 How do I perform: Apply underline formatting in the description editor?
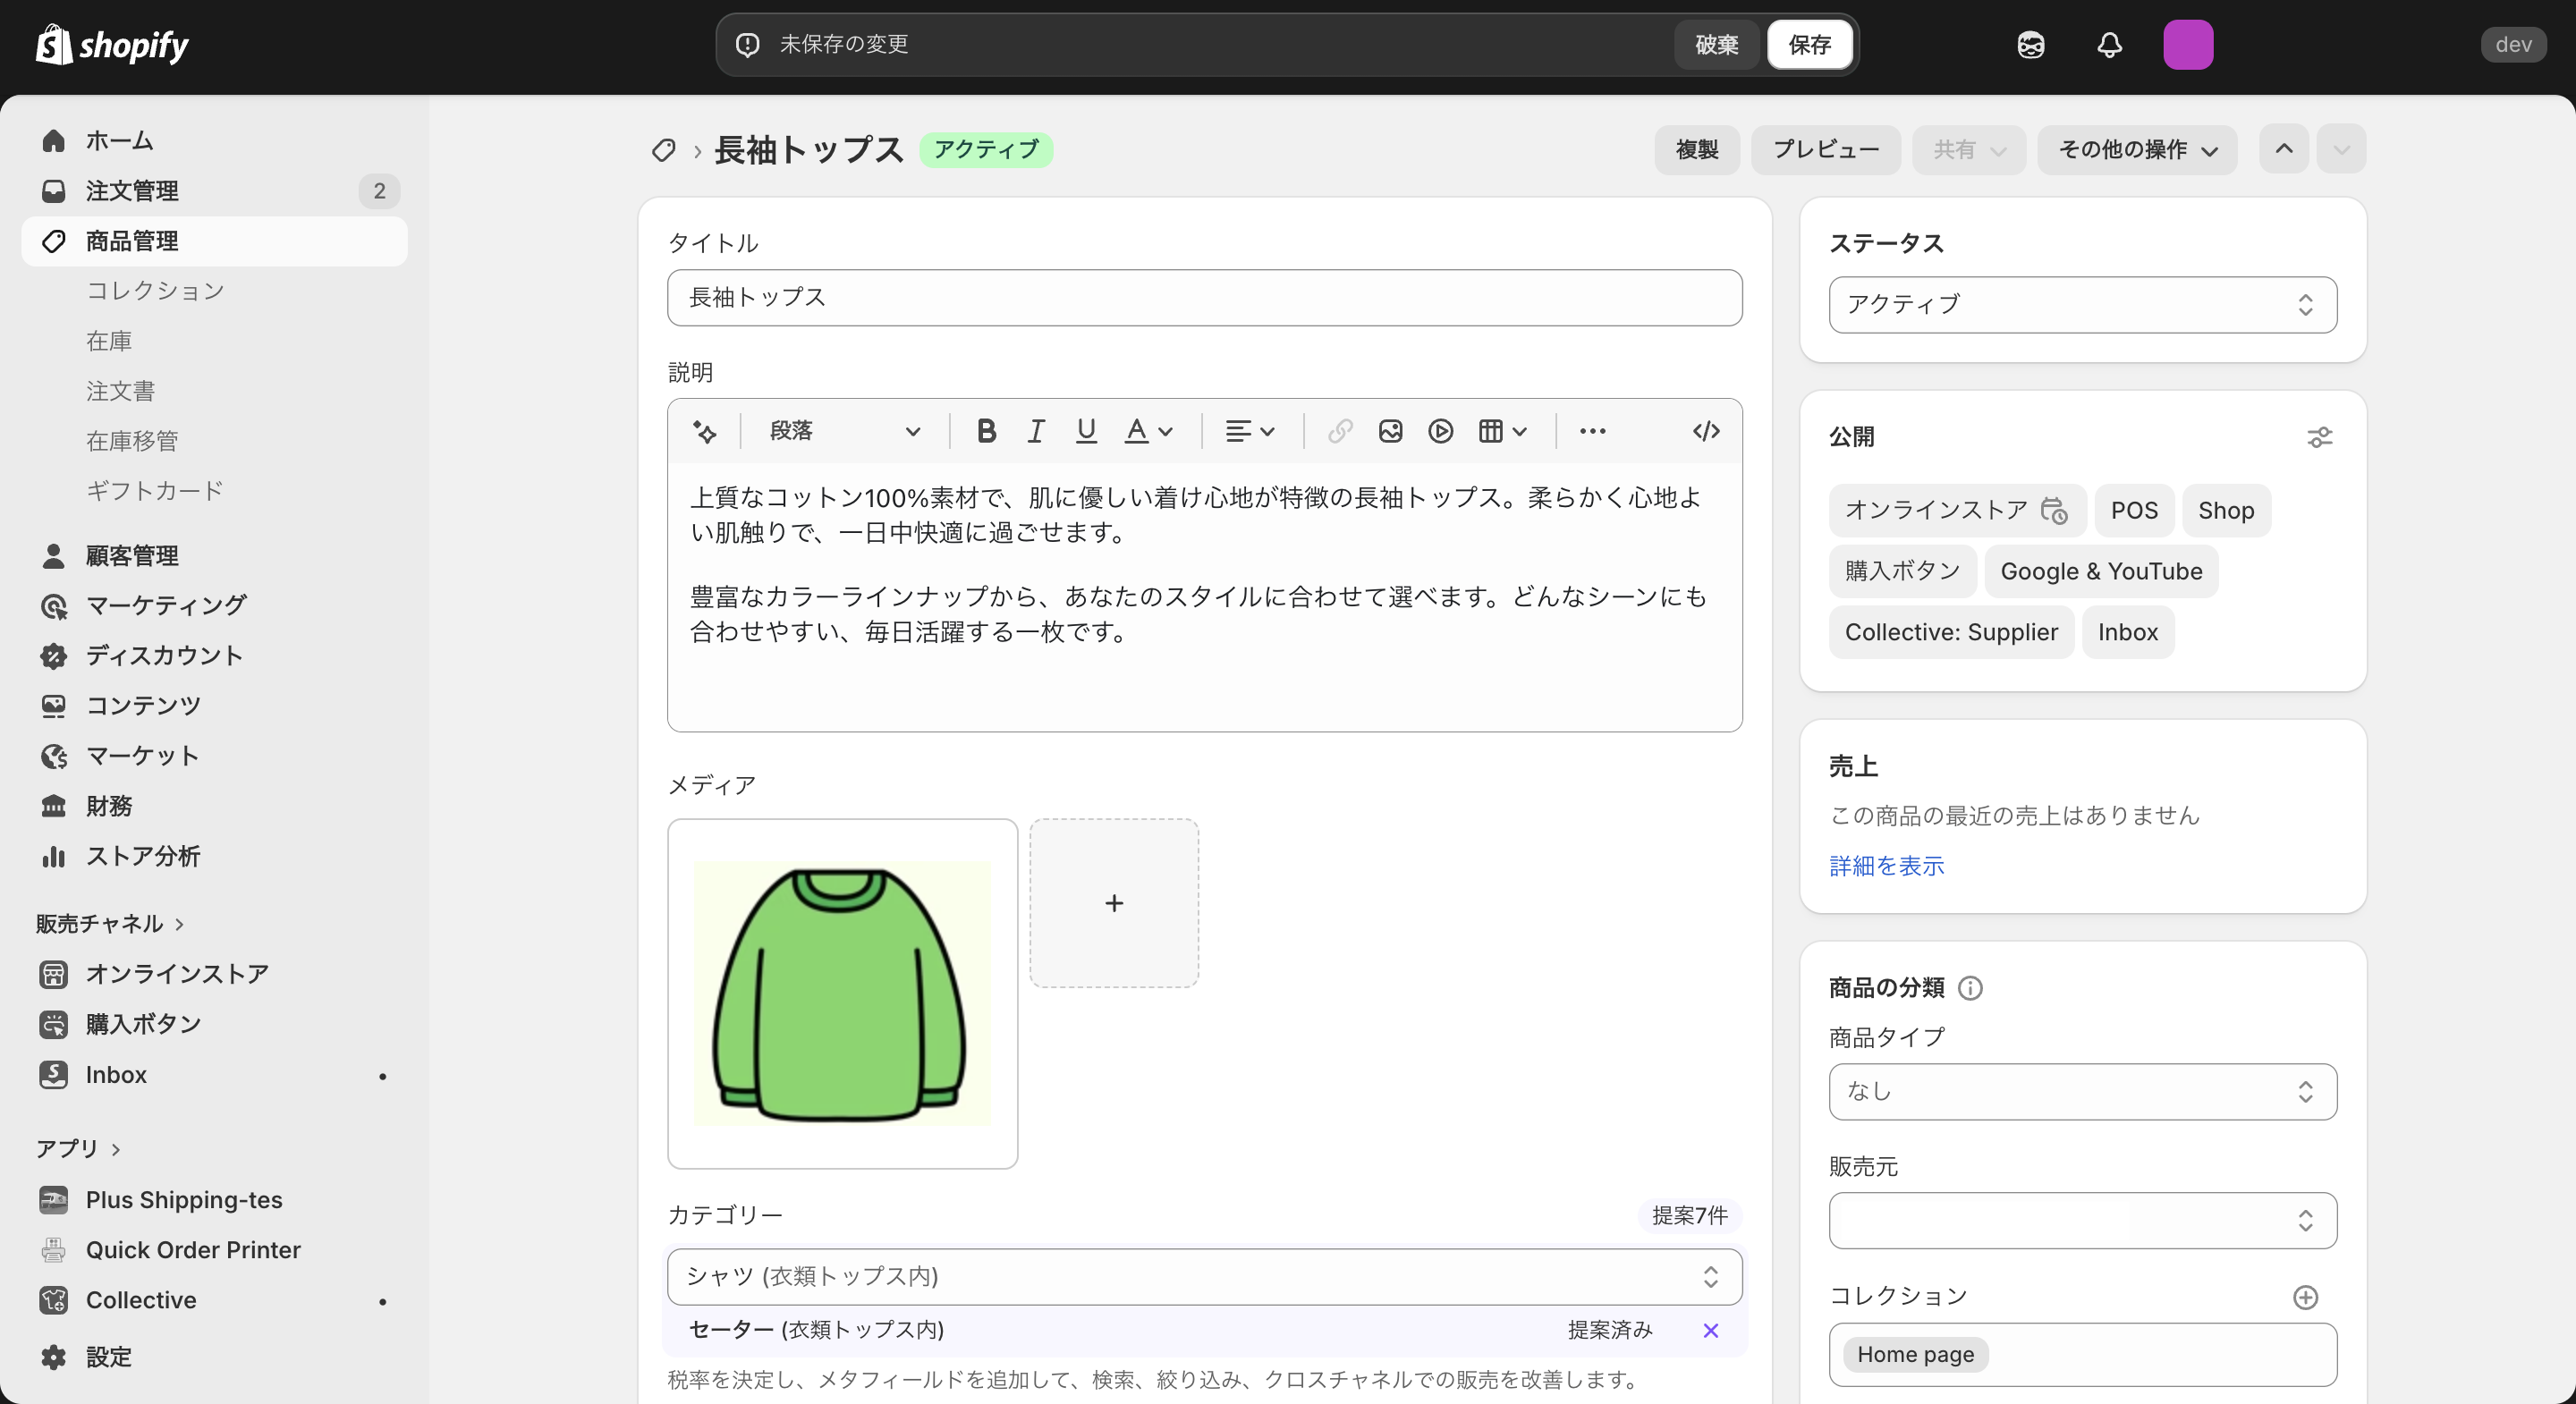click(x=1086, y=431)
